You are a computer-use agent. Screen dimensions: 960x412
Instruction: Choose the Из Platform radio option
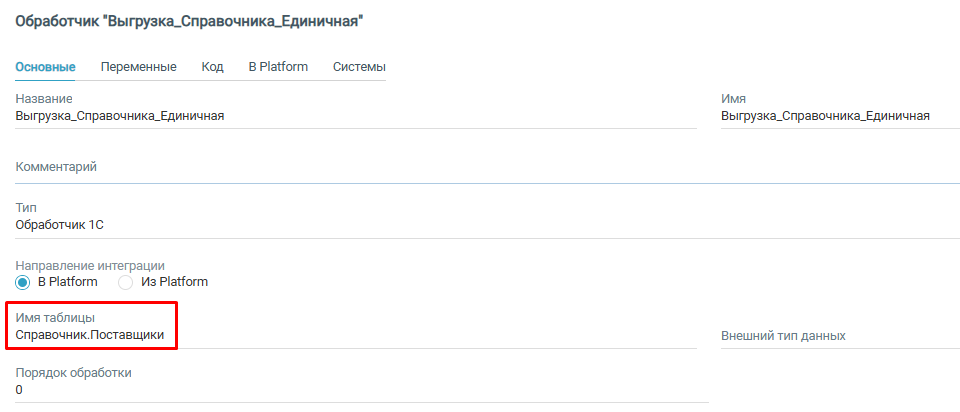coord(126,282)
